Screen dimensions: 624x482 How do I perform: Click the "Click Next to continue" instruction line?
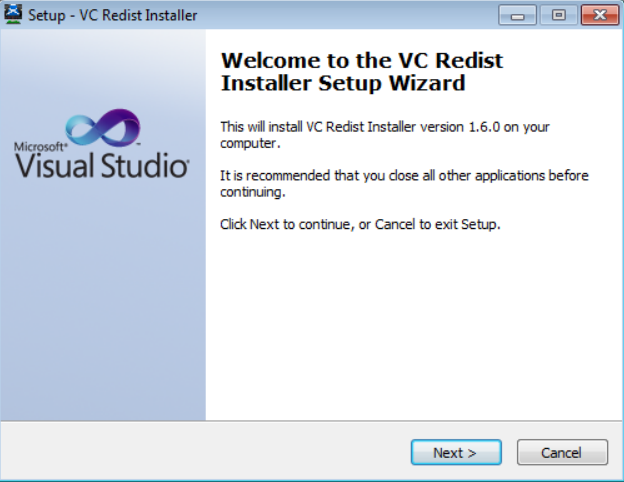(x=359, y=223)
